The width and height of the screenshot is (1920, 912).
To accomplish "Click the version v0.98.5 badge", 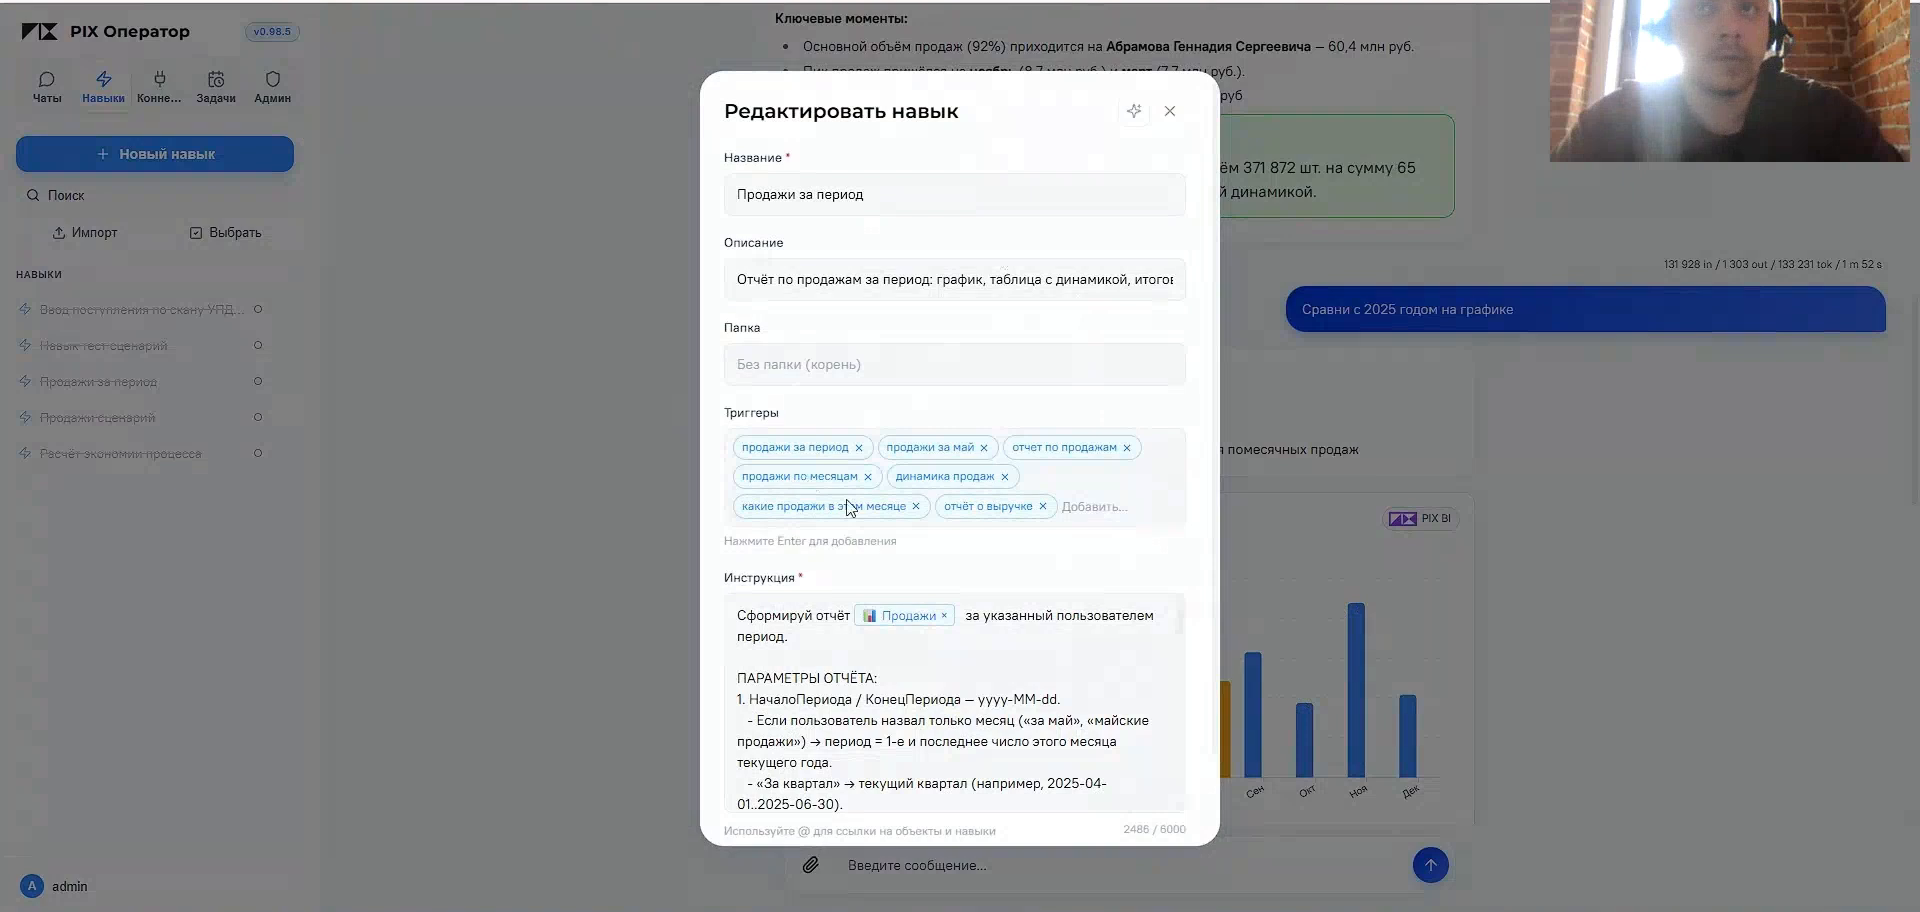I will point(272,32).
